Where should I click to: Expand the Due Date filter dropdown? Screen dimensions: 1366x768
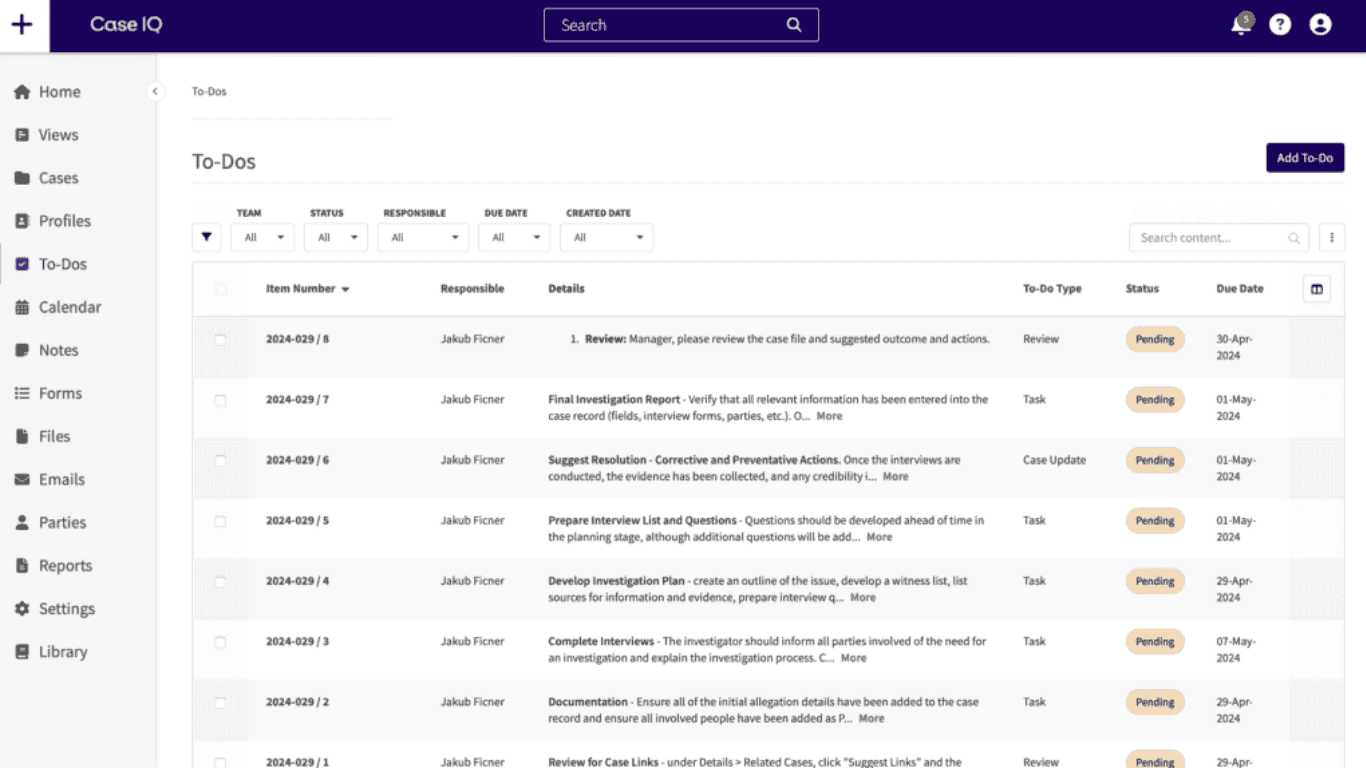tap(514, 237)
